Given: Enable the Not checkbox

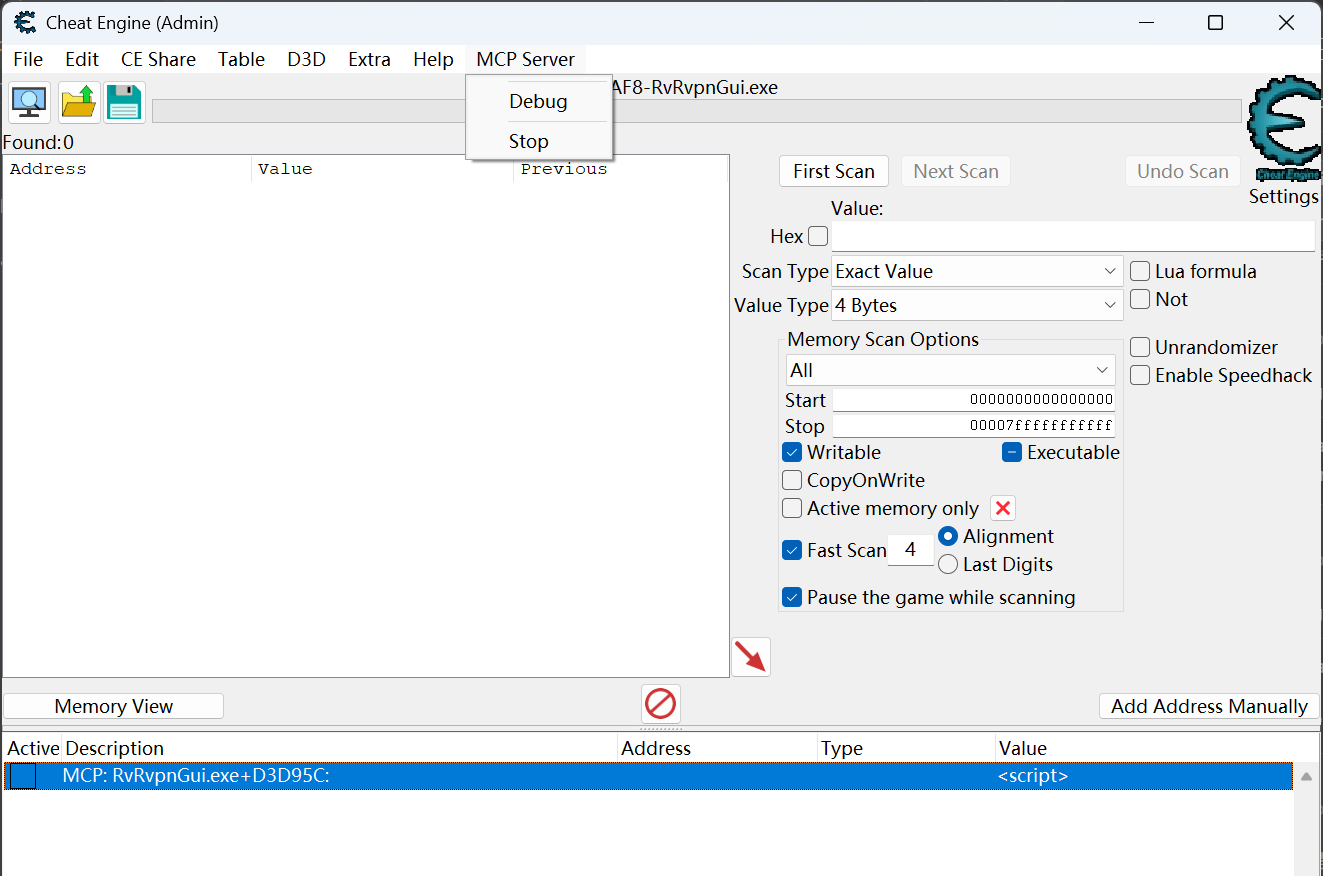Looking at the screenshot, I should click(x=1140, y=299).
